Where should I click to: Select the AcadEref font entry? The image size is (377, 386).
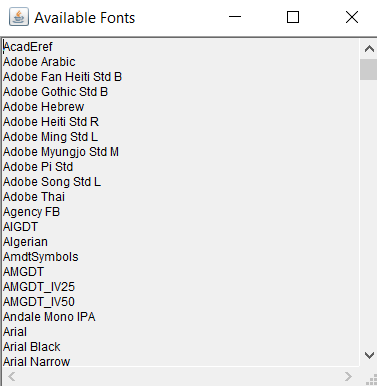(28, 47)
